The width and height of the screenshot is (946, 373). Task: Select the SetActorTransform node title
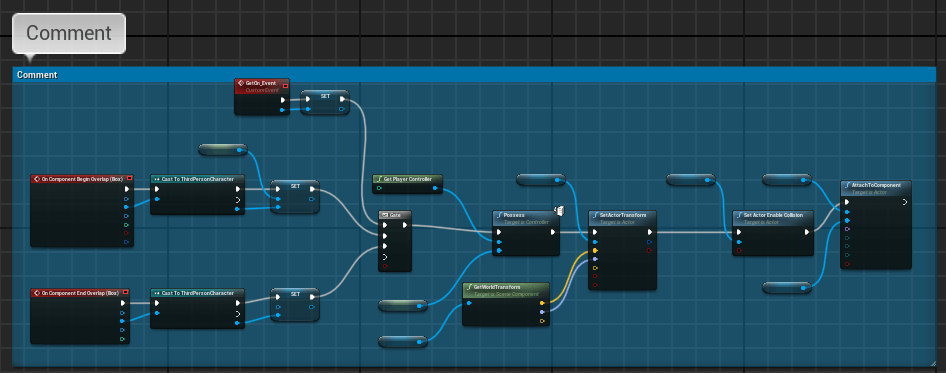[x=622, y=214]
